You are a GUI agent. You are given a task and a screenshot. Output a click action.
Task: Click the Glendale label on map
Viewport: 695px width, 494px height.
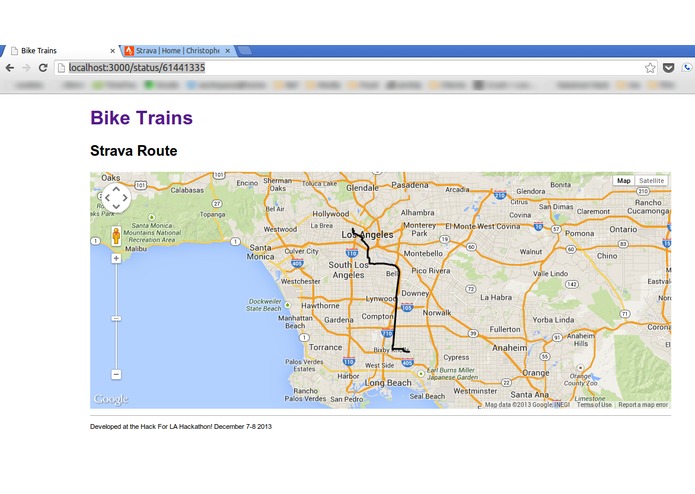pos(363,188)
